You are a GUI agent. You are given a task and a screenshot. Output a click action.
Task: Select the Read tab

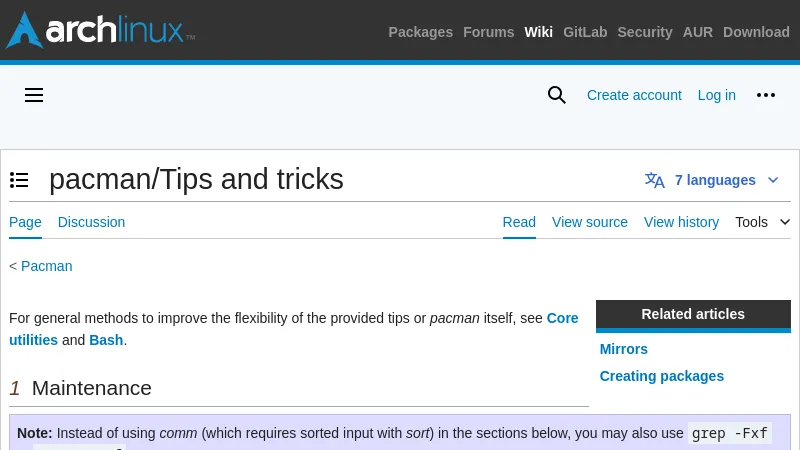click(x=519, y=222)
